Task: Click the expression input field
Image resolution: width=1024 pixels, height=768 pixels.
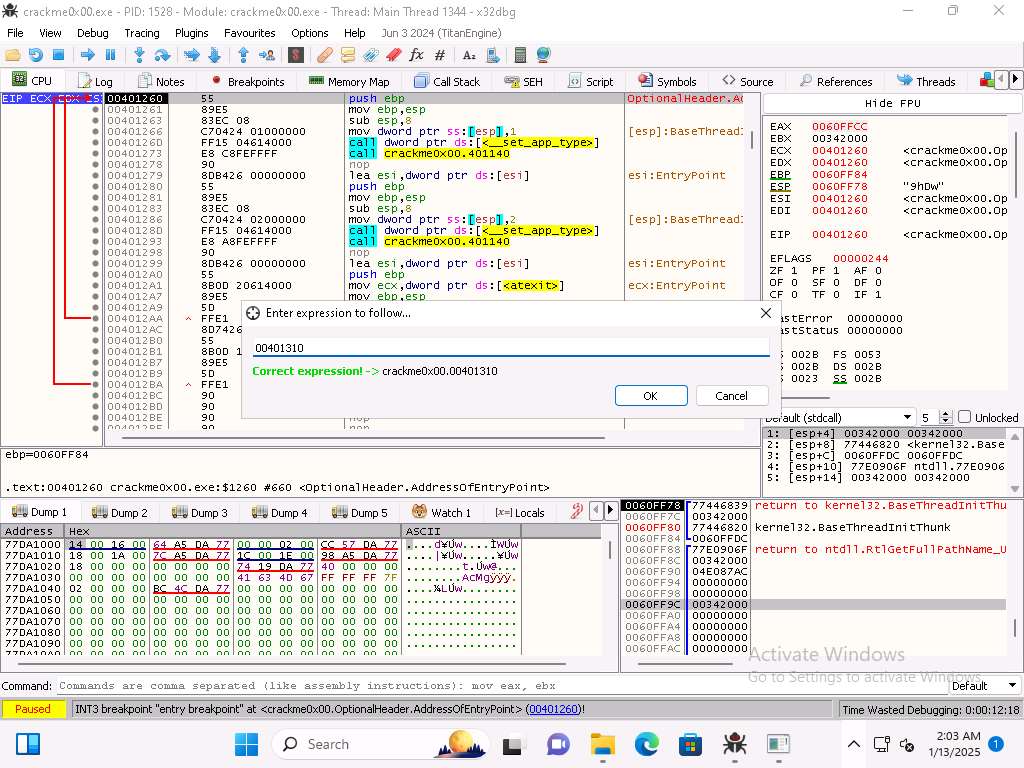Action: pyautogui.click(x=510, y=348)
